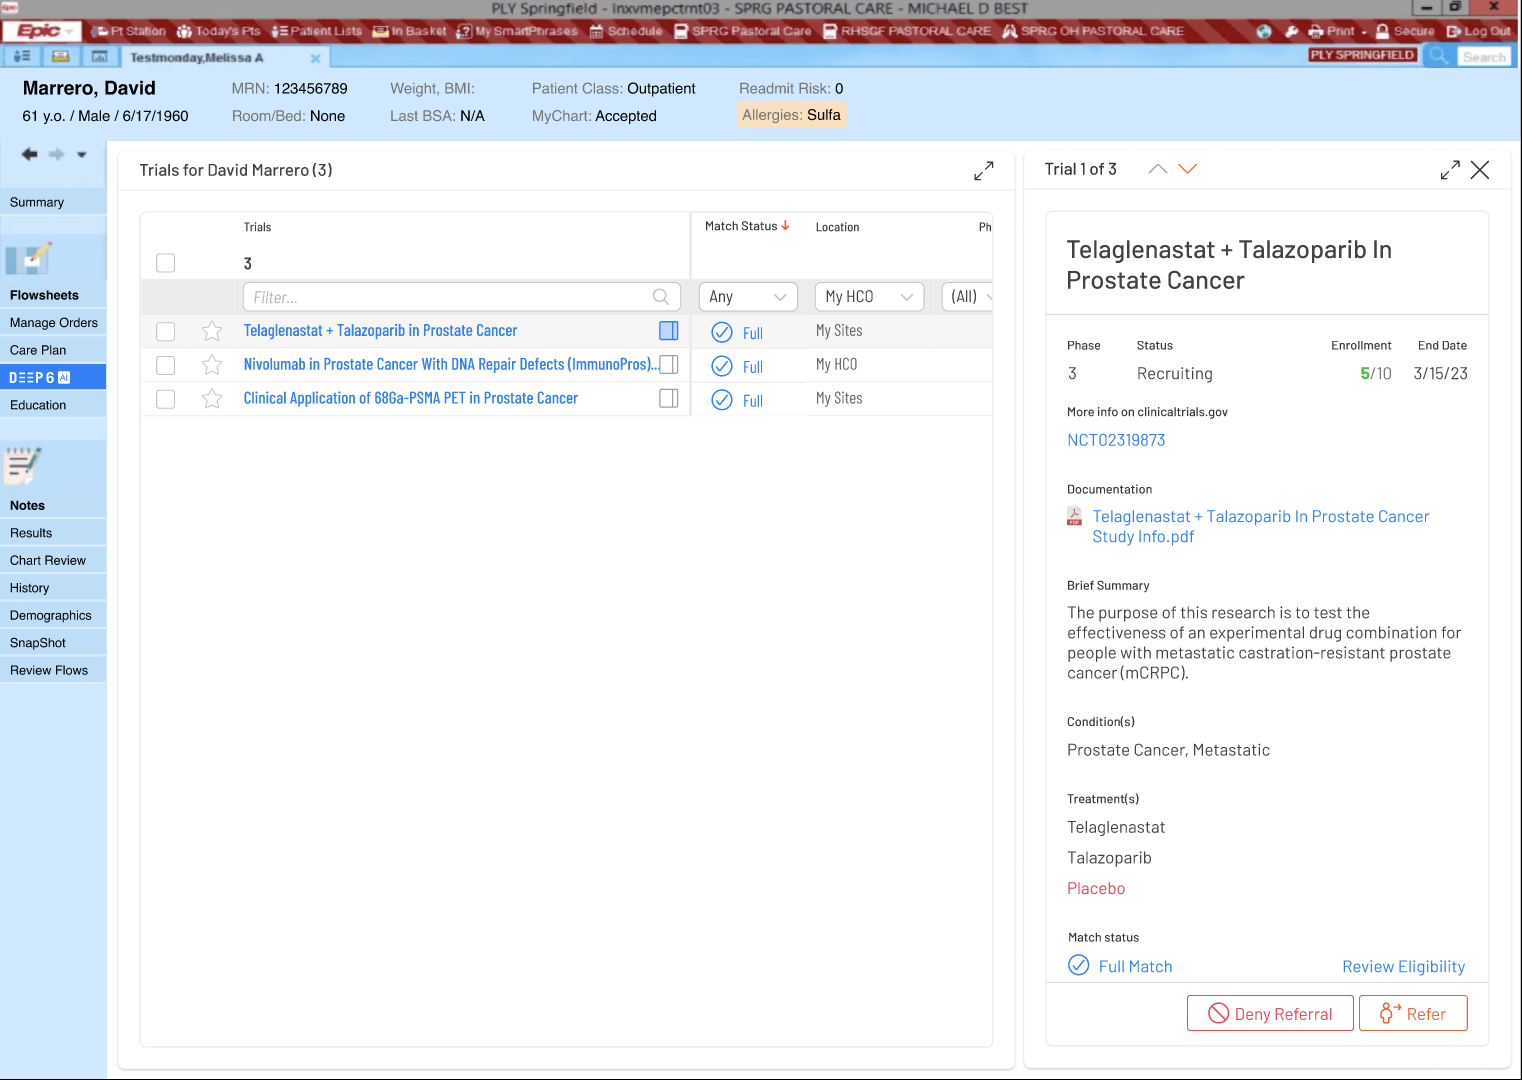Click the trials Filter text field
The width and height of the screenshot is (1522, 1080).
(x=450, y=297)
